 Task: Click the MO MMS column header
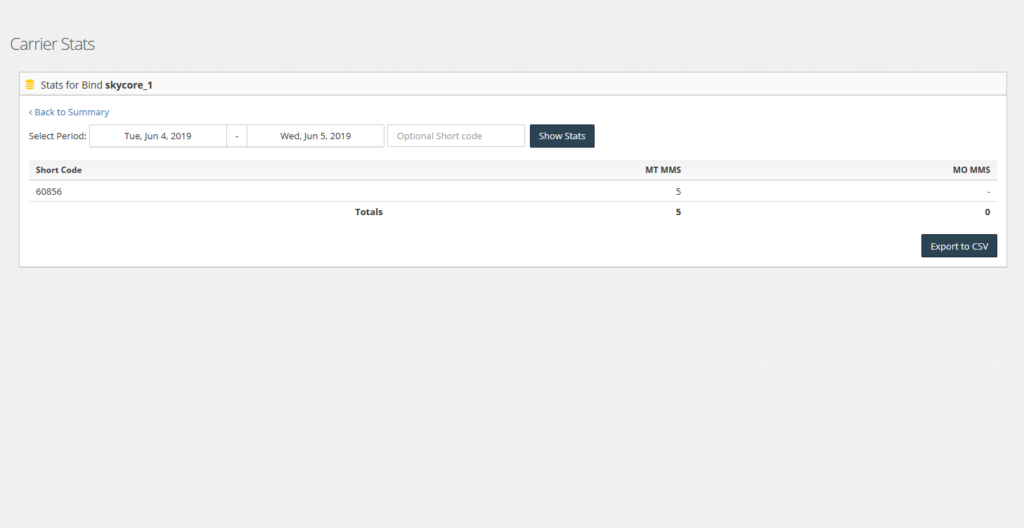tap(971, 170)
